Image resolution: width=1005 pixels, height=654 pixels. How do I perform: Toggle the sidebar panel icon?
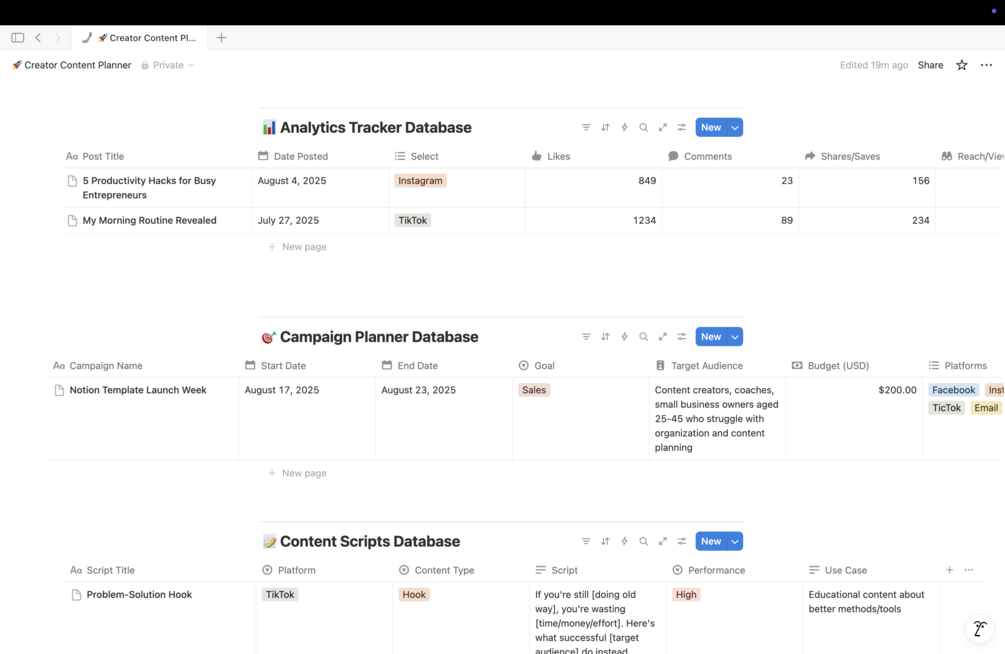coord(18,38)
